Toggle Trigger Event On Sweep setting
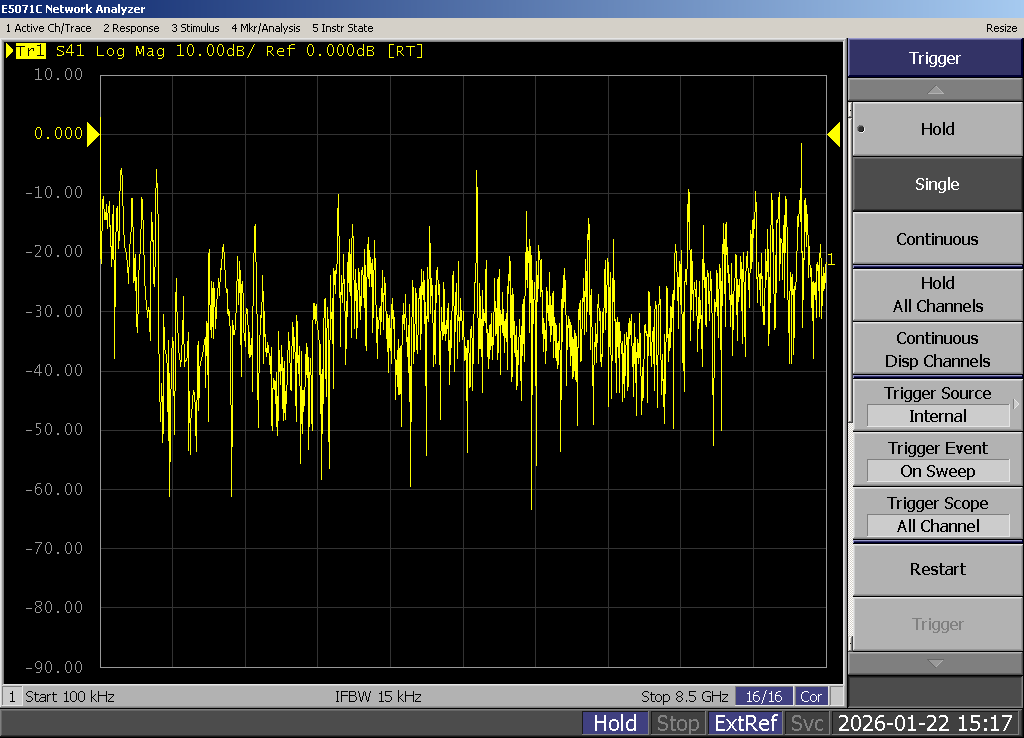The width and height of the screenshot is (1024, 738). [936, 460]
